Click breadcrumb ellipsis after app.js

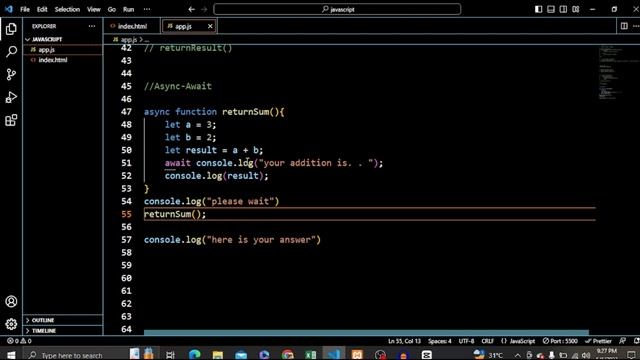point(147,40)
